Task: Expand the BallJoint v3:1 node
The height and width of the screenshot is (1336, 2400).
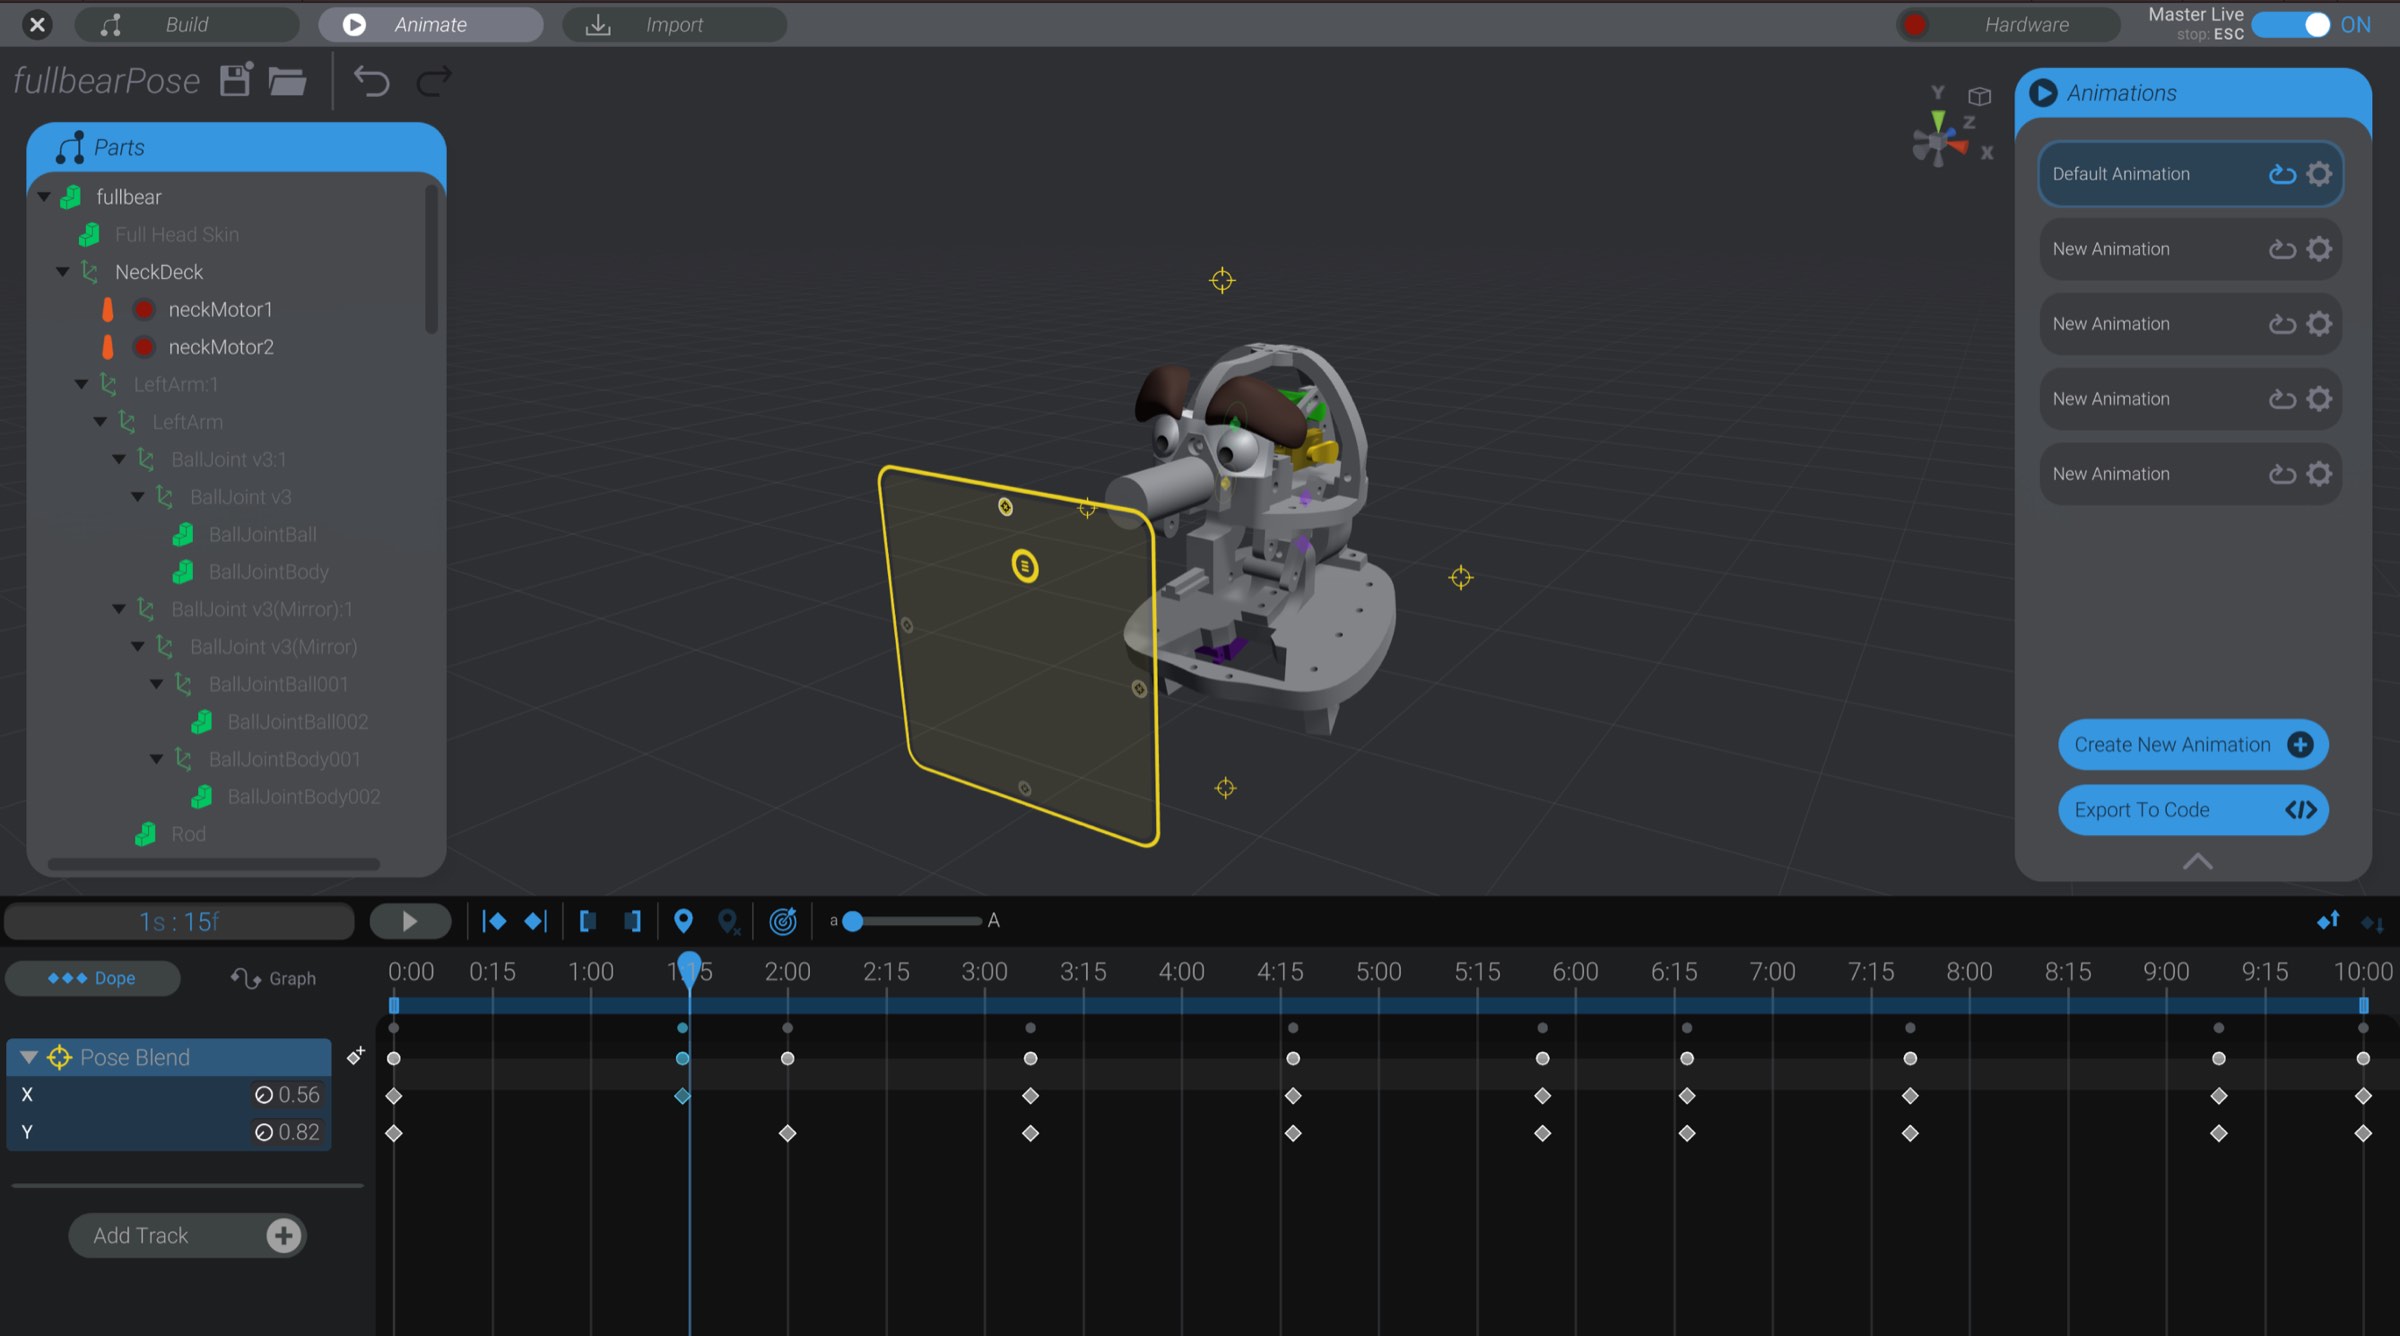Action: (x=120, y=459)
